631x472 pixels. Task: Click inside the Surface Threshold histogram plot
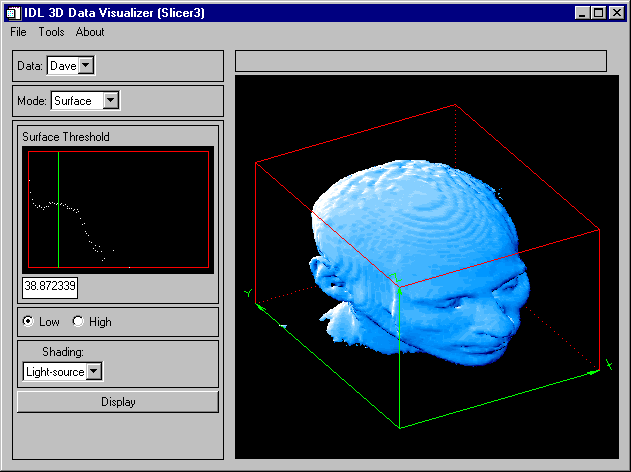point(118,209)
